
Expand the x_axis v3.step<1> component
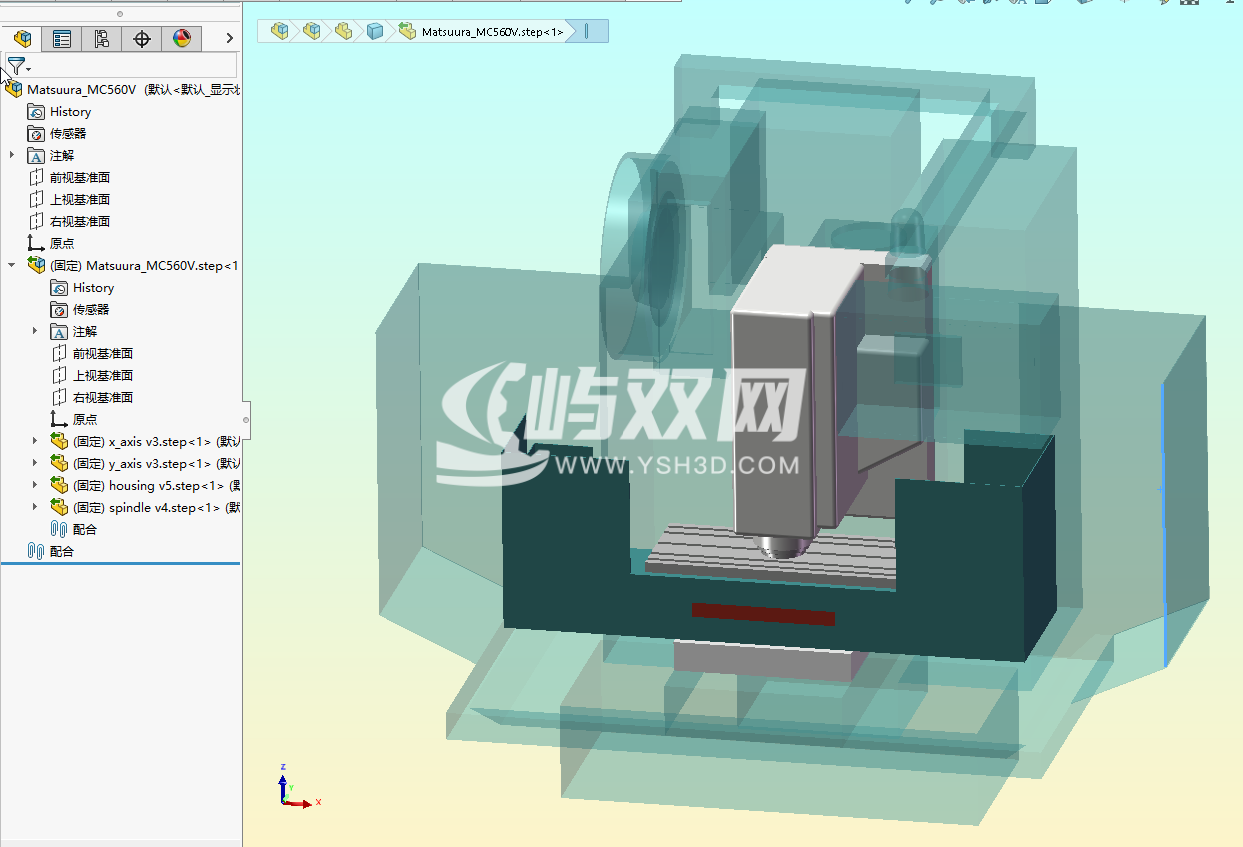point(35,441)
